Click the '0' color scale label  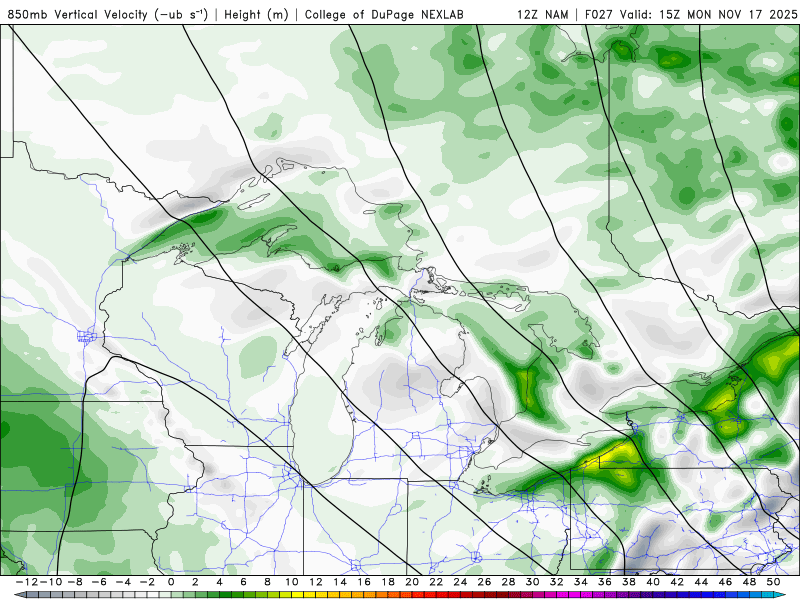tap(171, 582)
